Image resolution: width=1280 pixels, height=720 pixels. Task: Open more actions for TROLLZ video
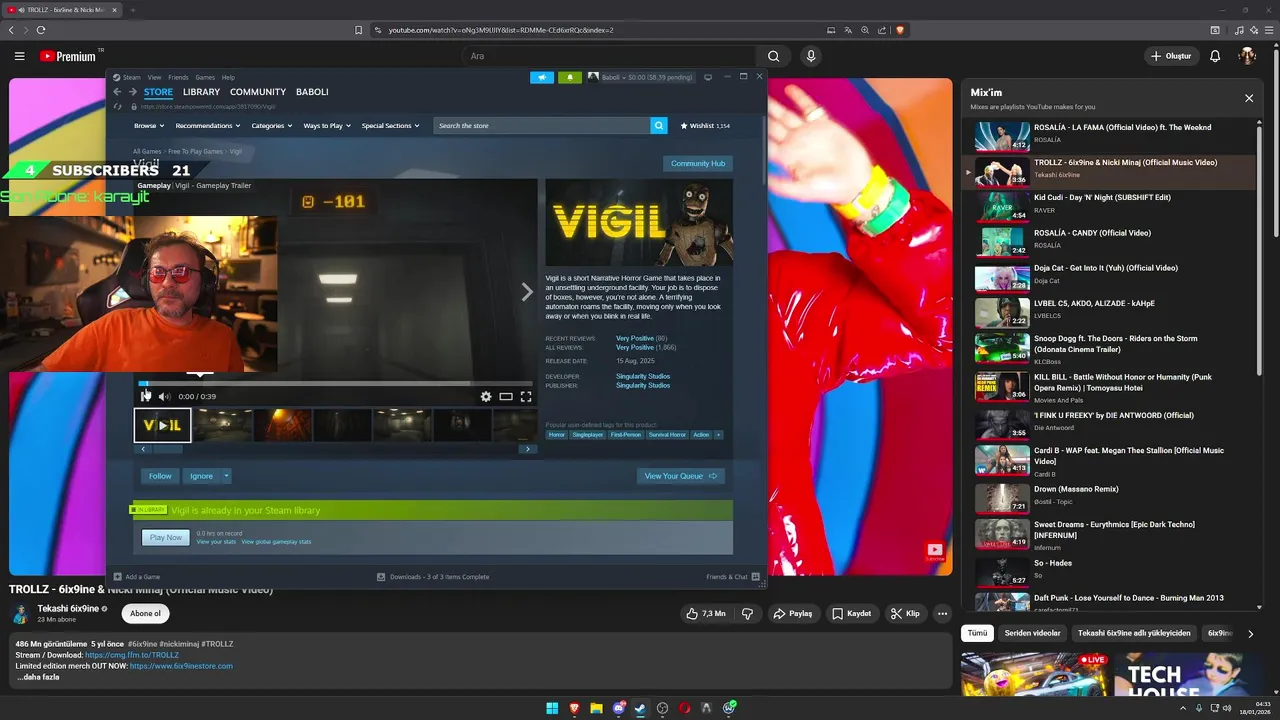coord(942,613)
